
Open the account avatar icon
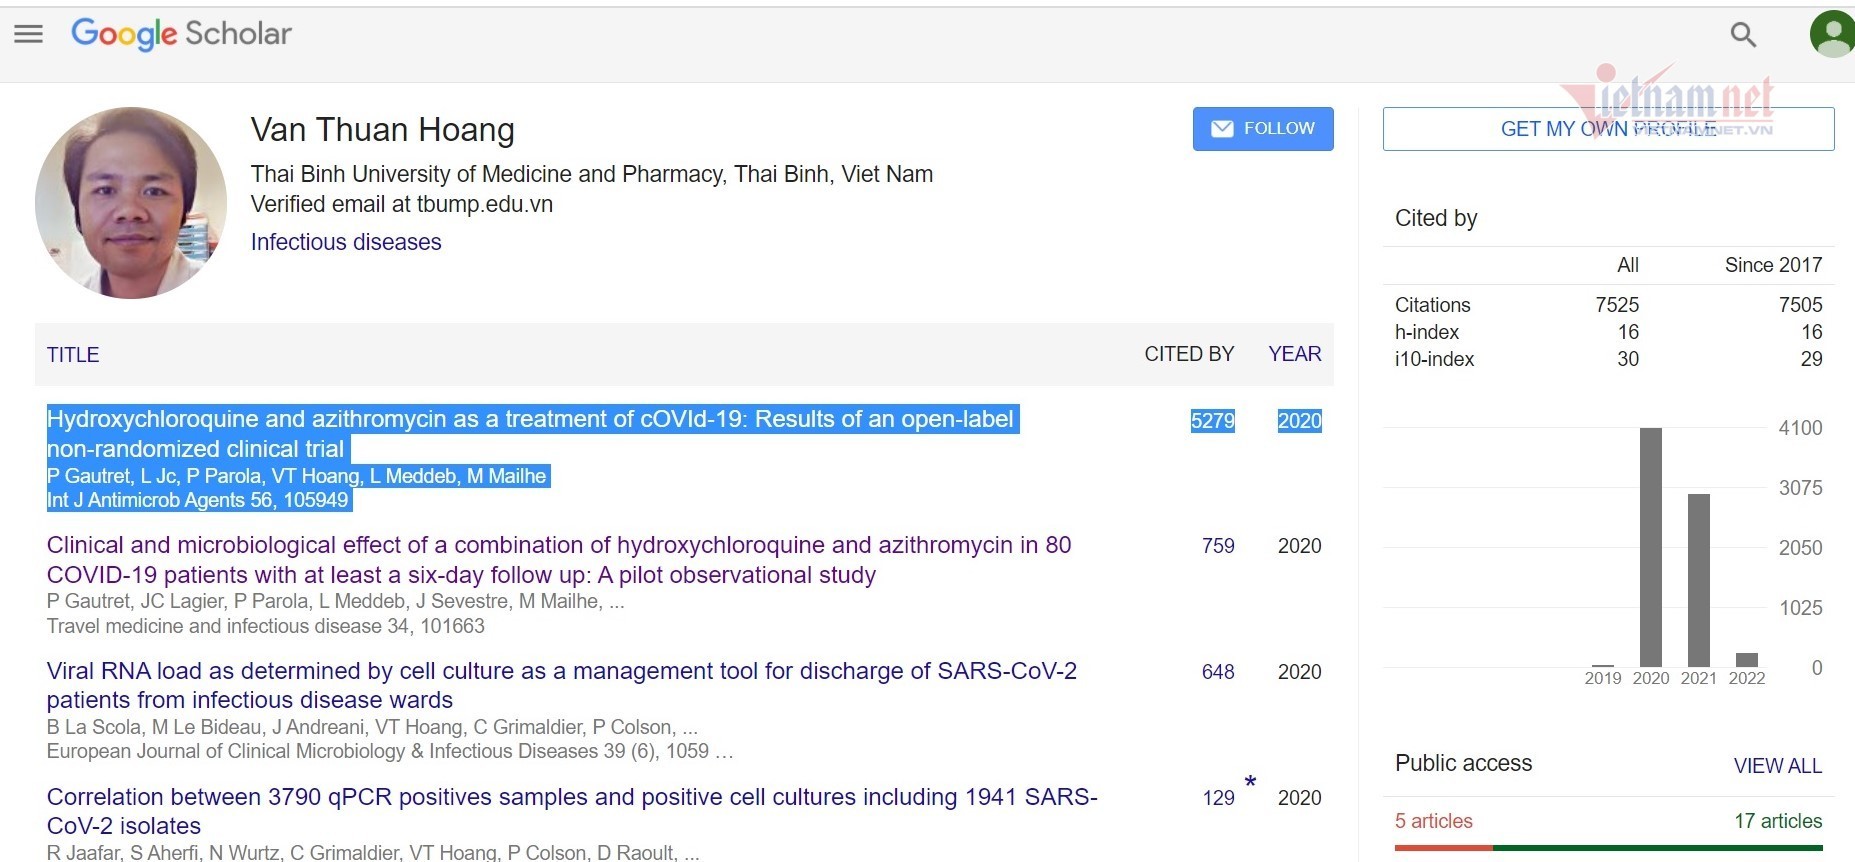point(1832,34)
